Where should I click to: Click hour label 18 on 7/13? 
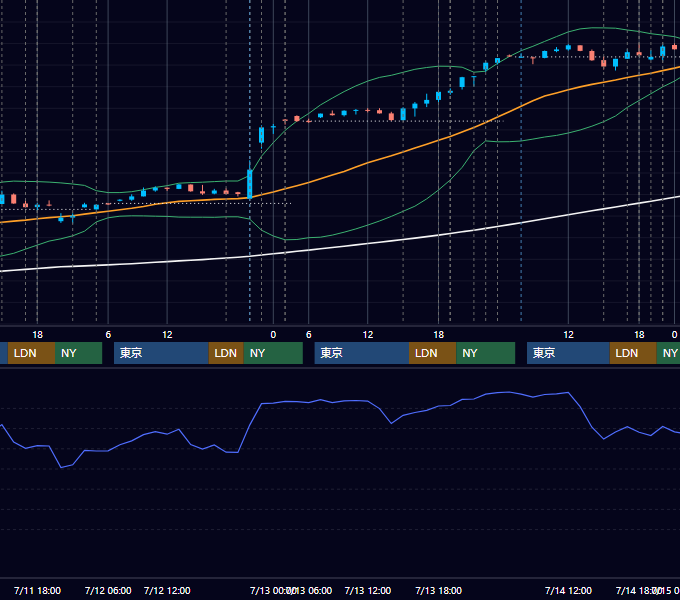pyautogui.click(x=438, y=335)
